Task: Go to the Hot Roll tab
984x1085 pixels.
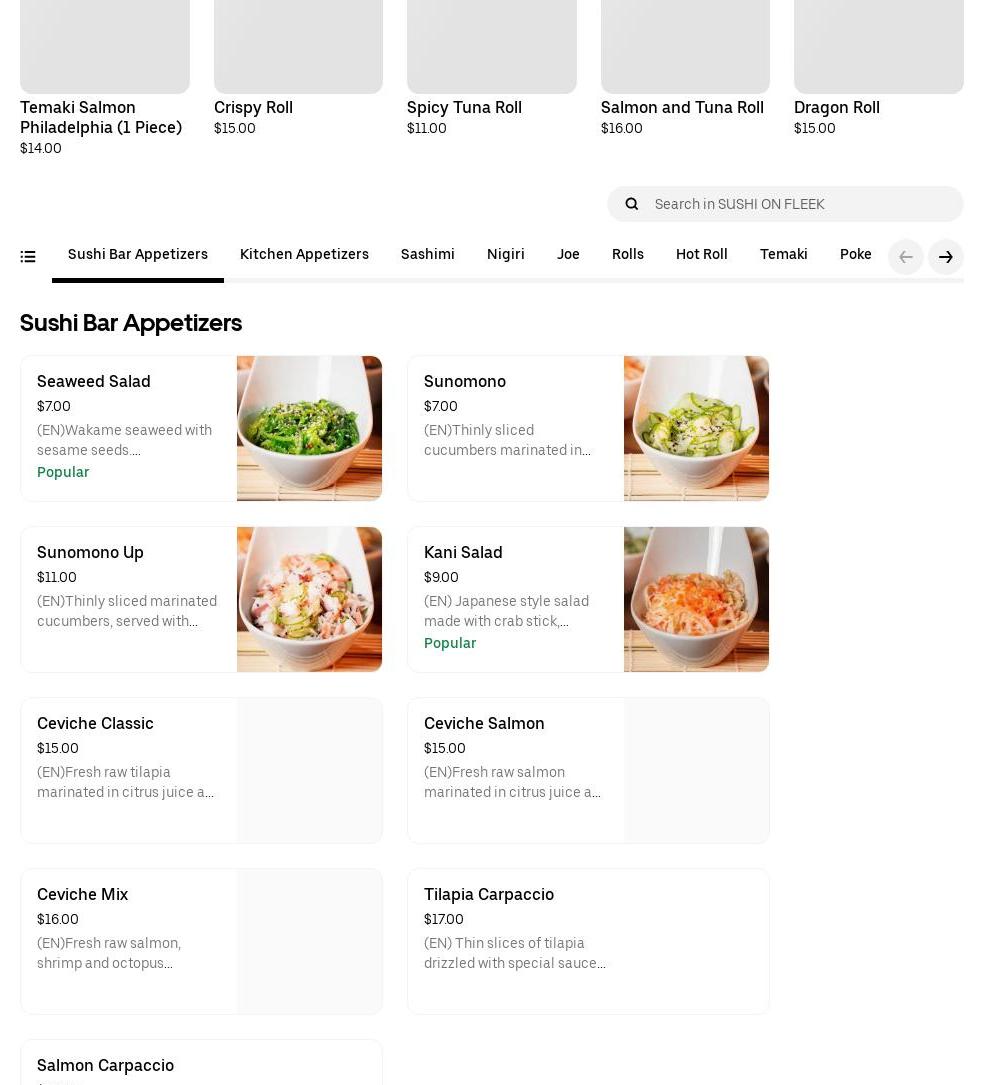Action: tap(702, 254)
